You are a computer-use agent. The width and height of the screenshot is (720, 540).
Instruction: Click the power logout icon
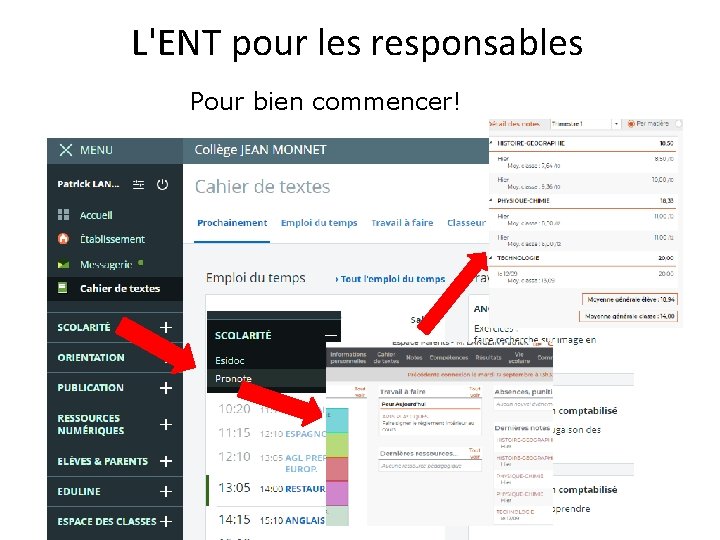(163, 185)
